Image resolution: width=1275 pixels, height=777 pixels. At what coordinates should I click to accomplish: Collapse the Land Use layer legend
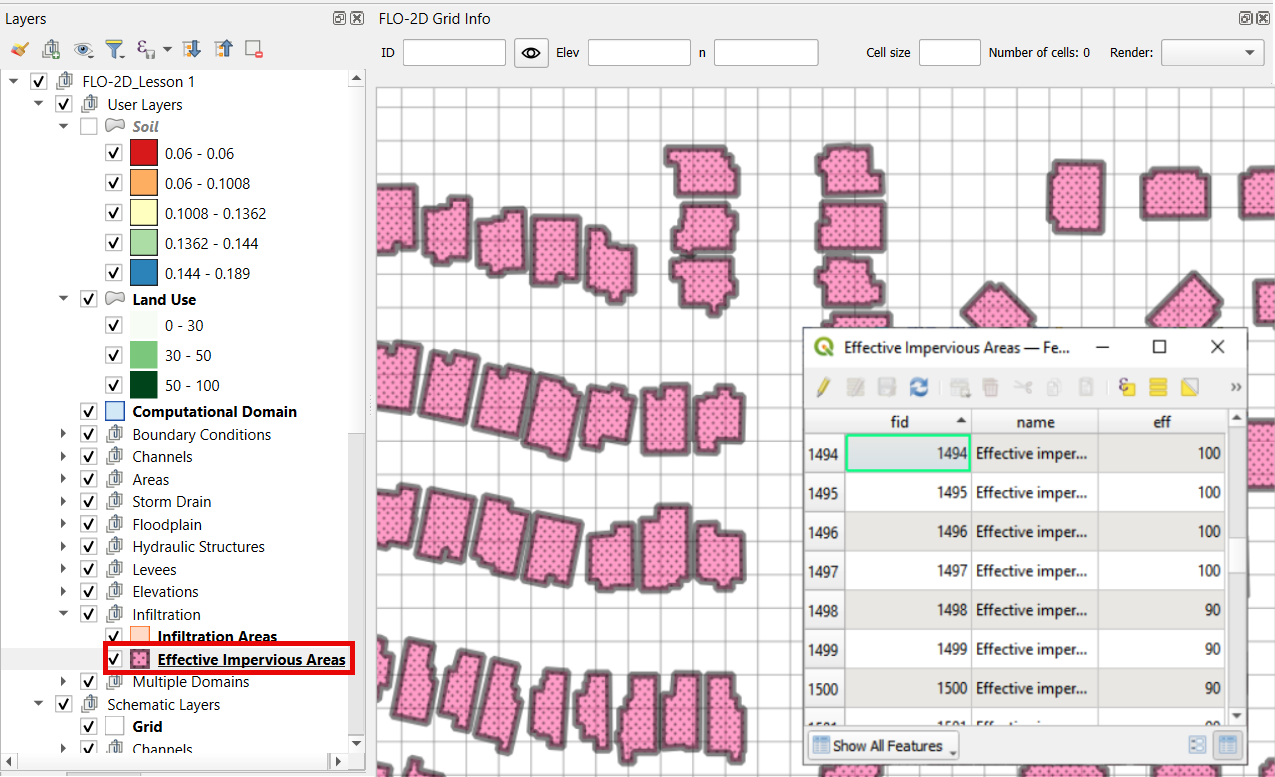point(64,299)
